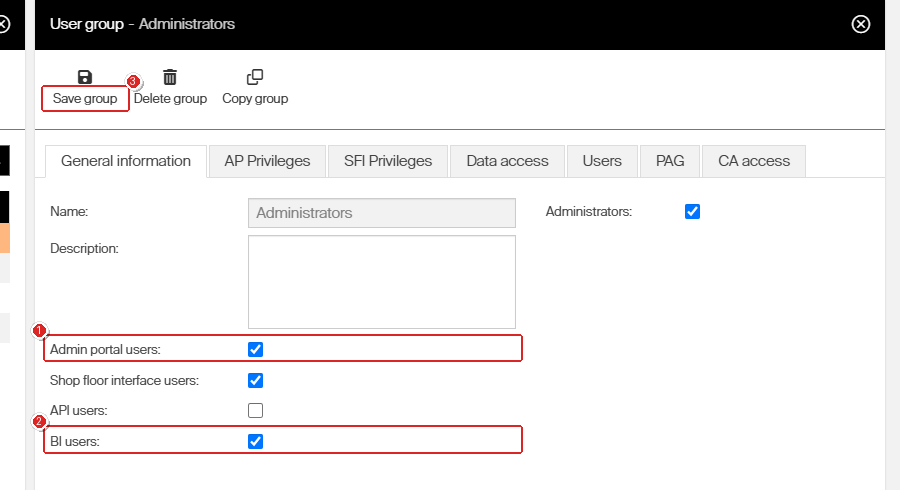Click the 'Name:' label
This screenshot has width=900, height=490.
(69, 212)
